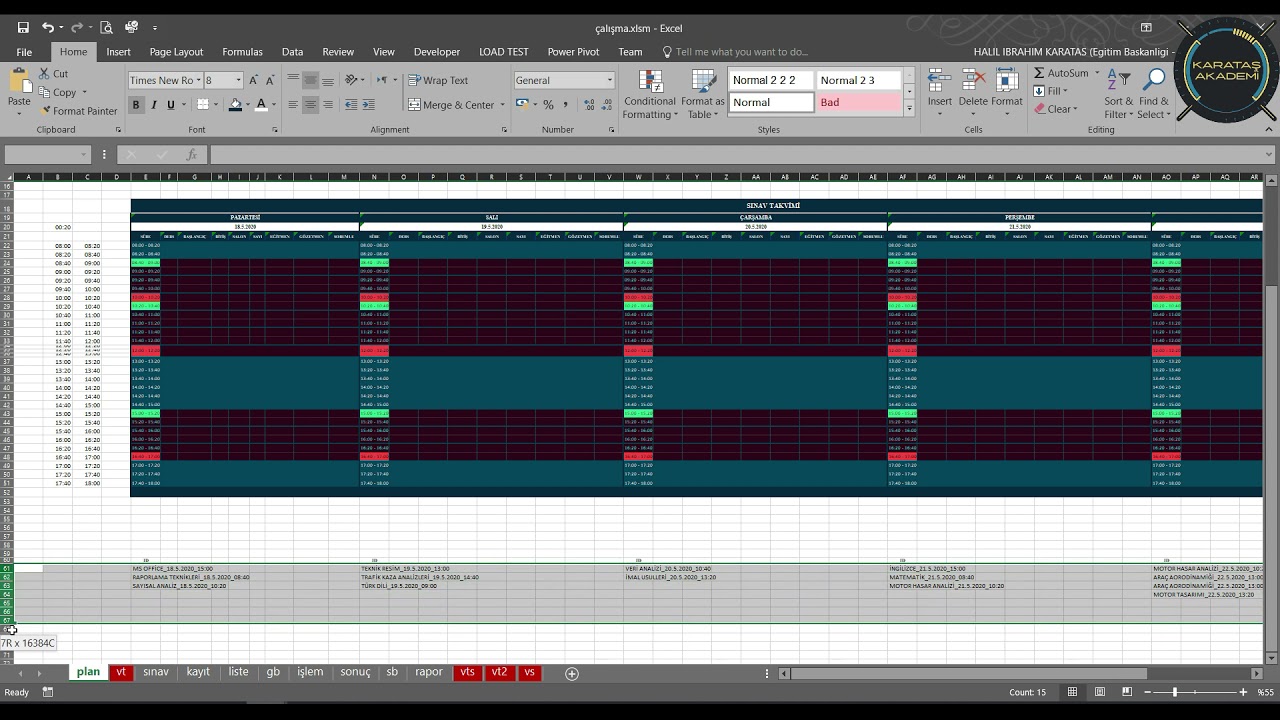
Task: Switch to Page Layout view in the status bar
Action: coord(1099,692)
